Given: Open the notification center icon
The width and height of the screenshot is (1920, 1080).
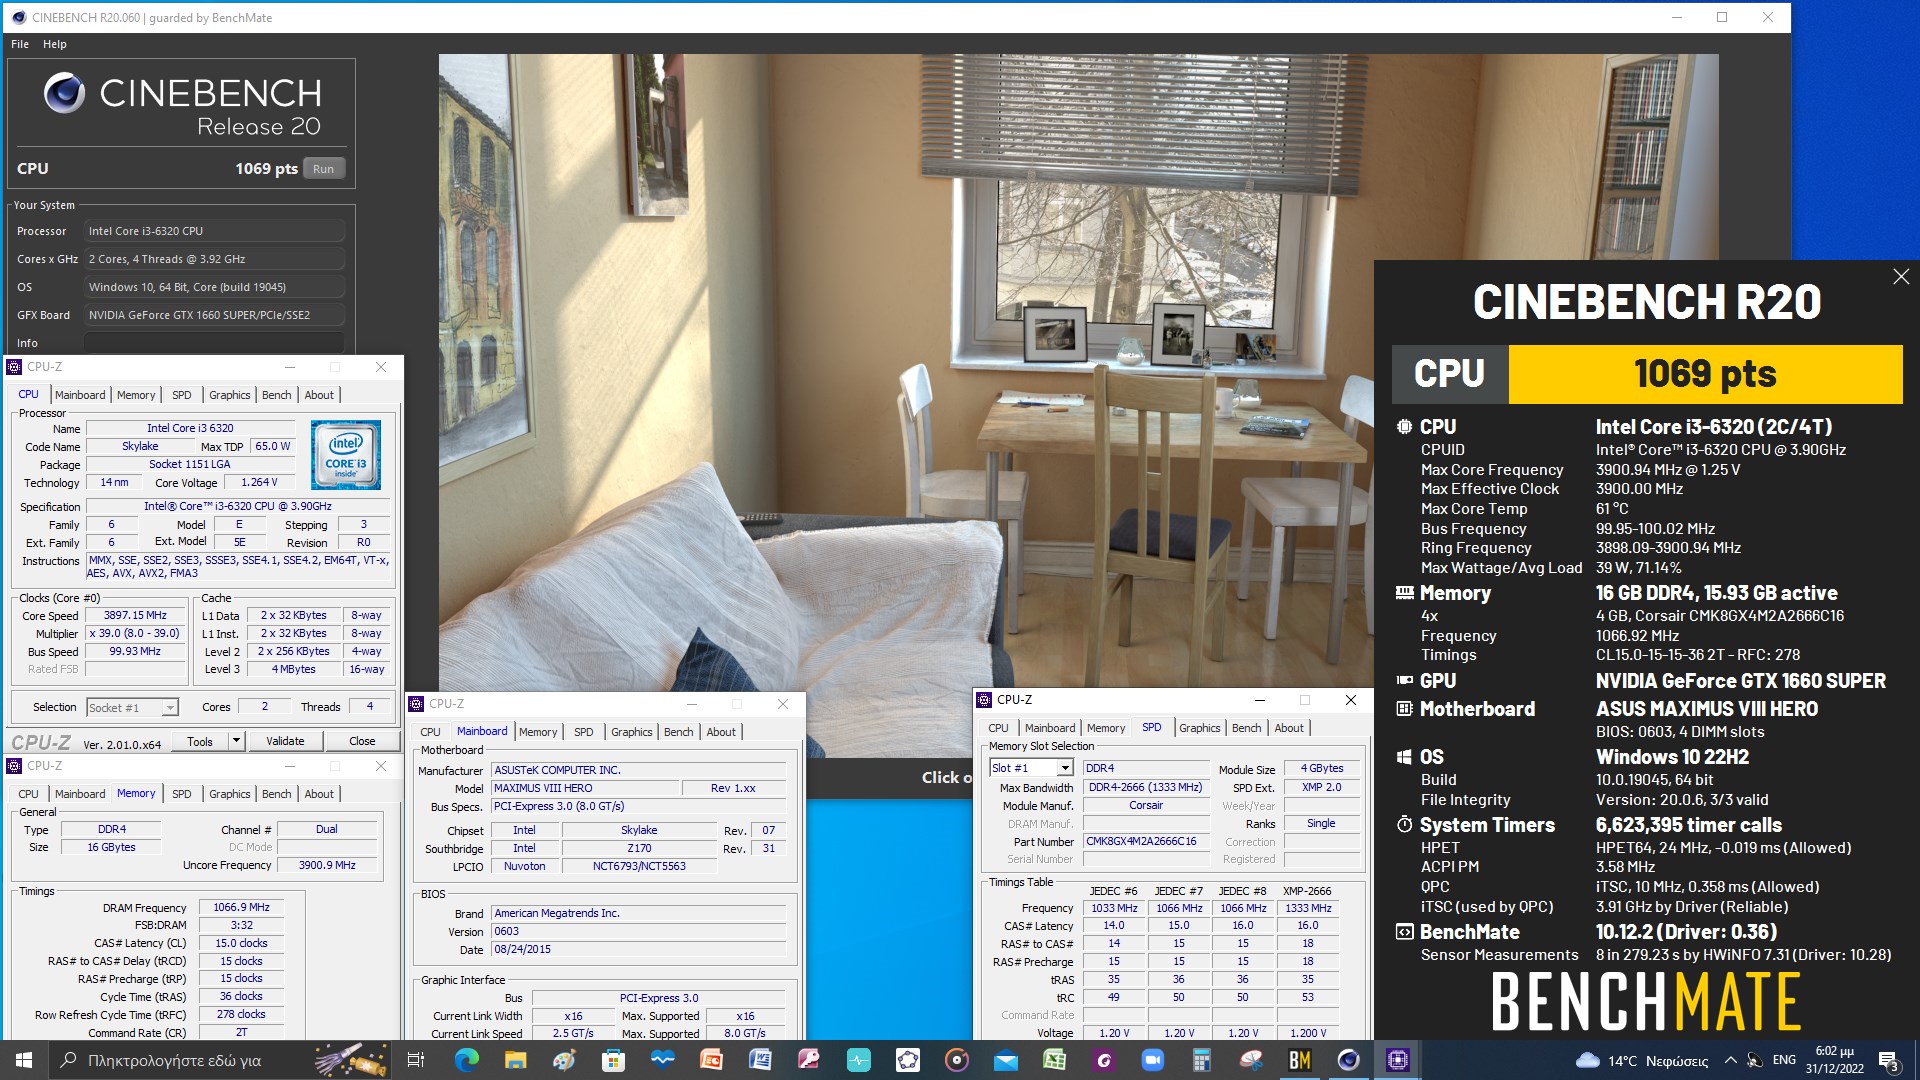Looking at the screenshot, I should pyautogui.click(x=1888, y=1060).
